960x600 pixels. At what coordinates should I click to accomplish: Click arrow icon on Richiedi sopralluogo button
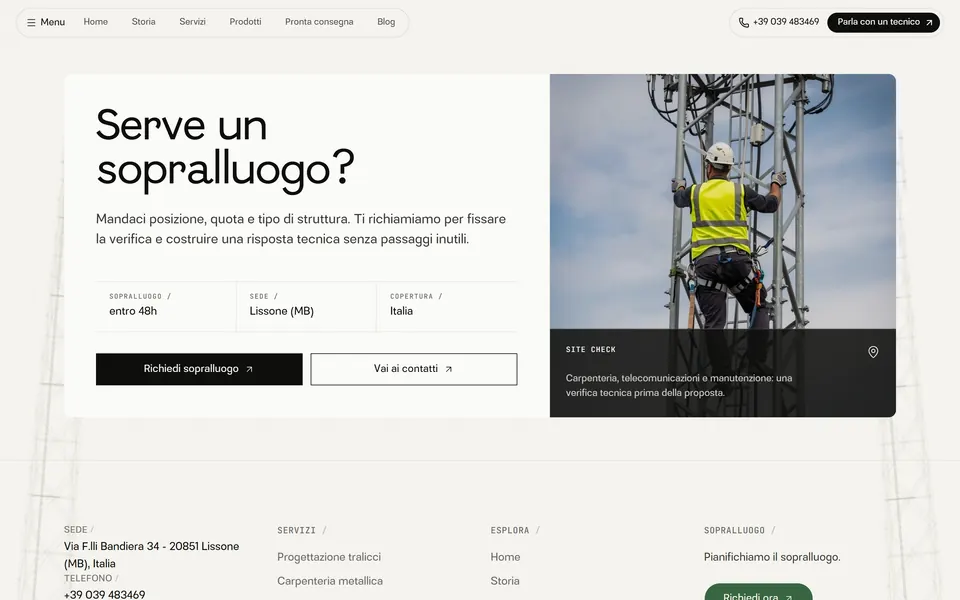(x=249, y=369)
